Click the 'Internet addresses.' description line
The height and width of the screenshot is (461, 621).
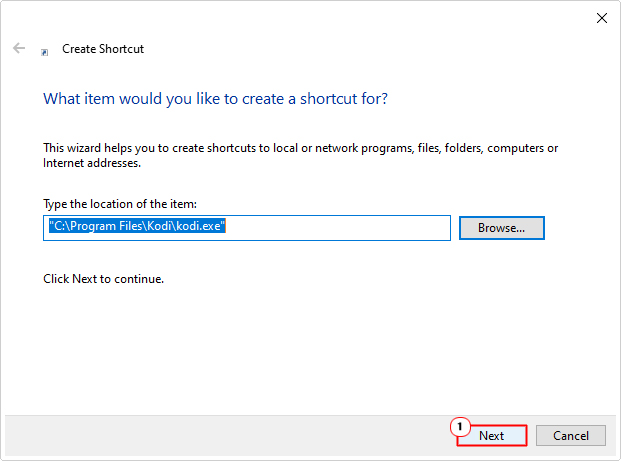pos(92,162)
